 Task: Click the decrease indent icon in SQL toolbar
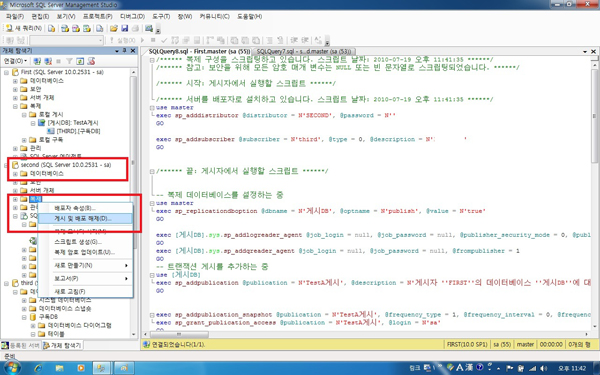click(x=294, y=40)
